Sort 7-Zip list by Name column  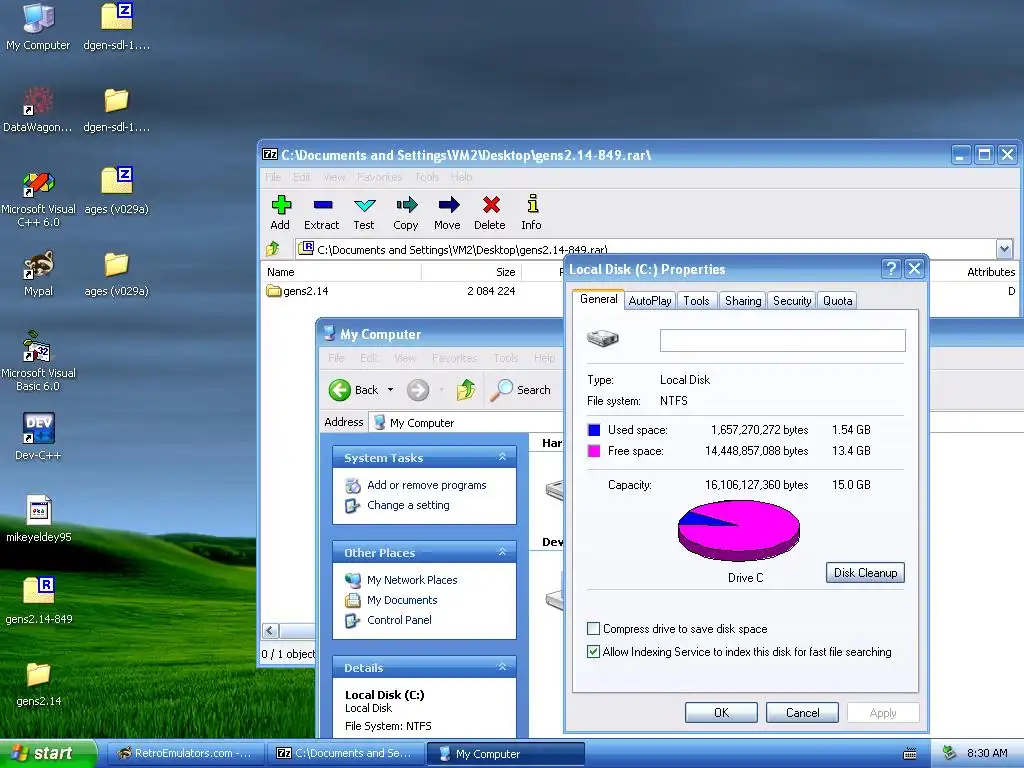click(x=342, y=272)
